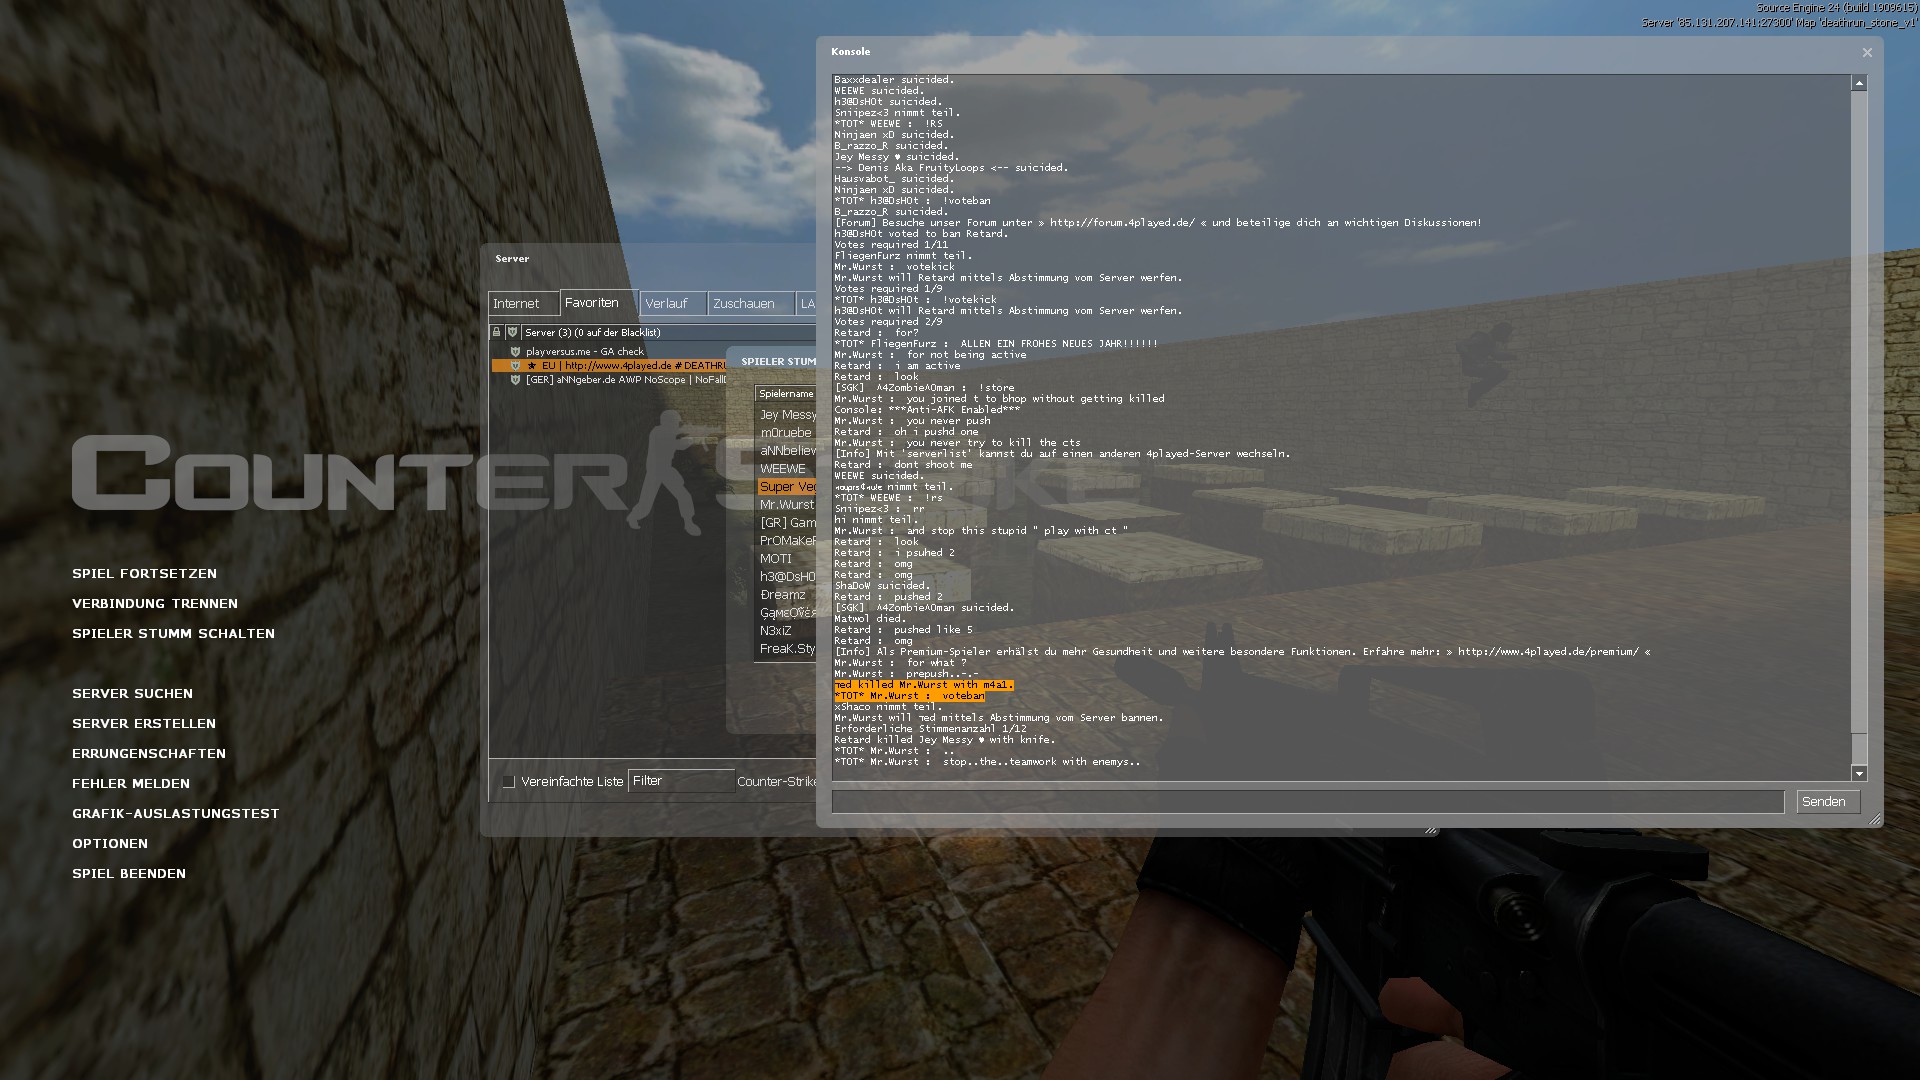Select player h3@DsH0 in mute list
The width and height of the screenshot is (1920, 1080).
(787, 577)
